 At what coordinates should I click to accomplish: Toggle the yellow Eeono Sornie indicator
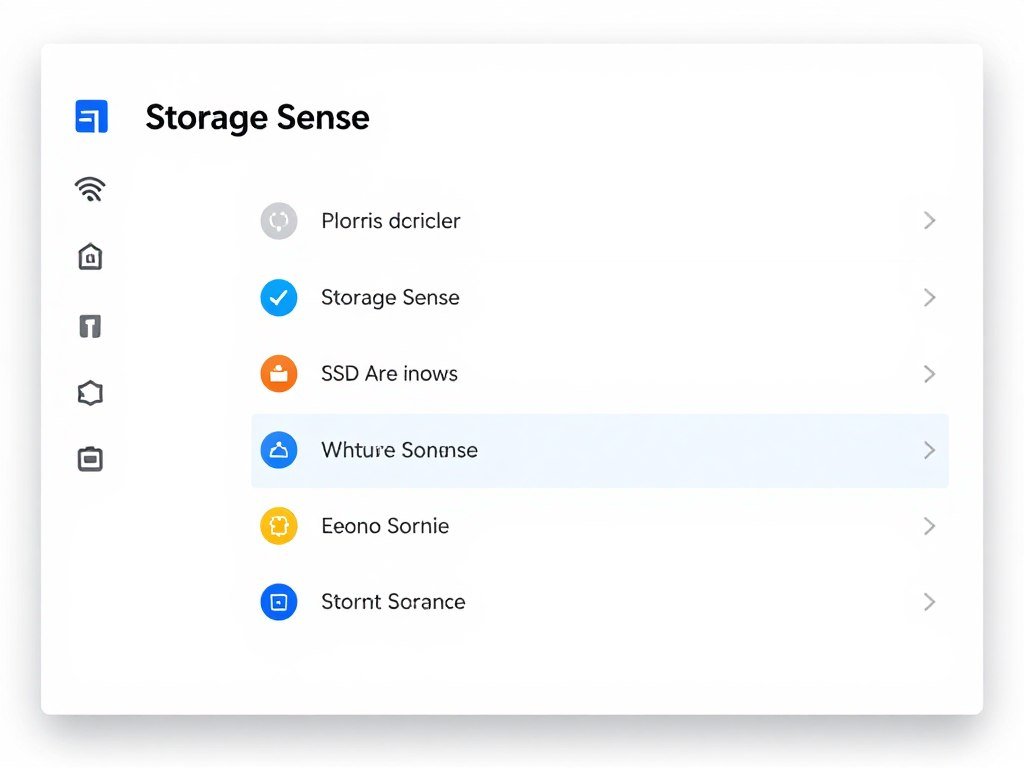click(x=278, y=525)
